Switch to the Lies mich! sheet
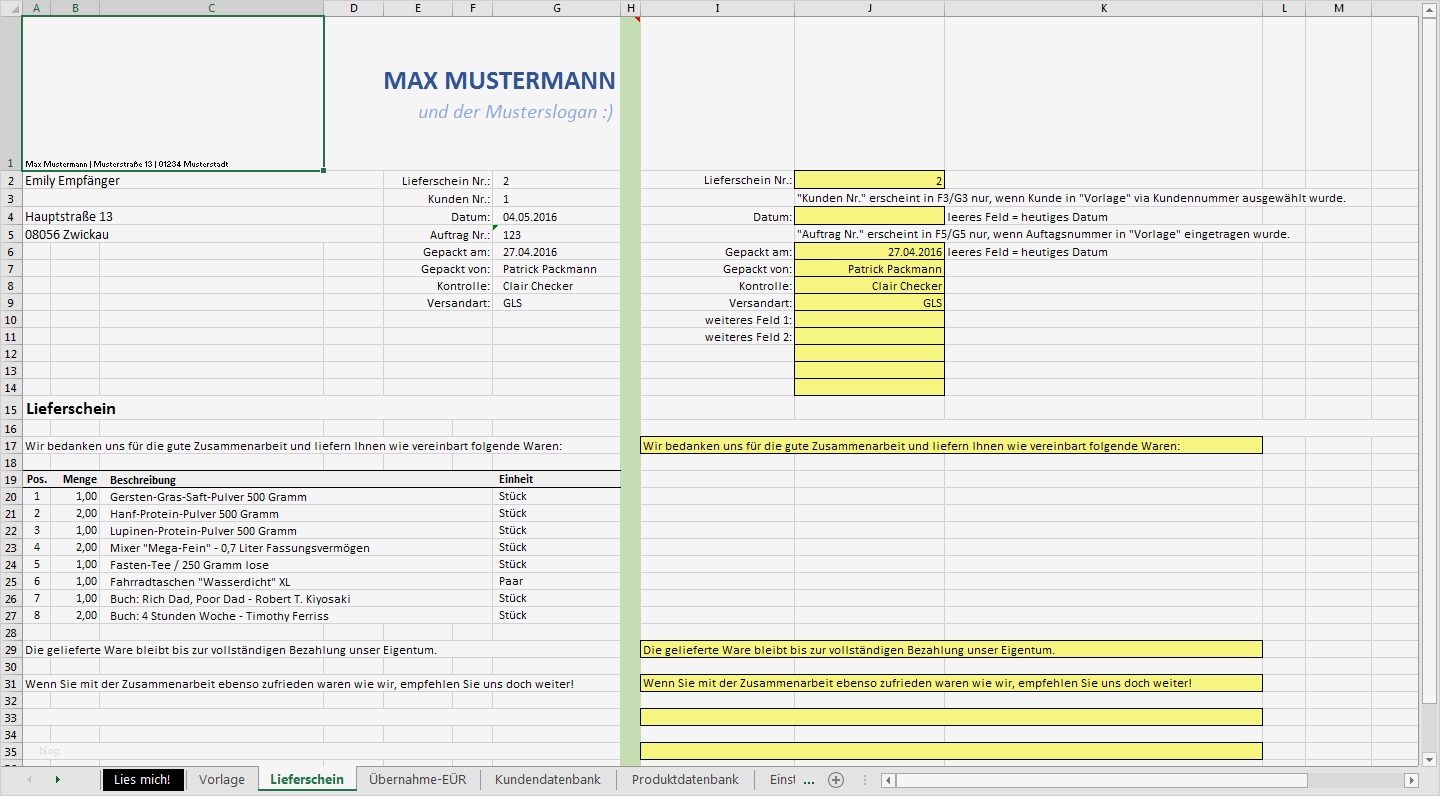 142,779
